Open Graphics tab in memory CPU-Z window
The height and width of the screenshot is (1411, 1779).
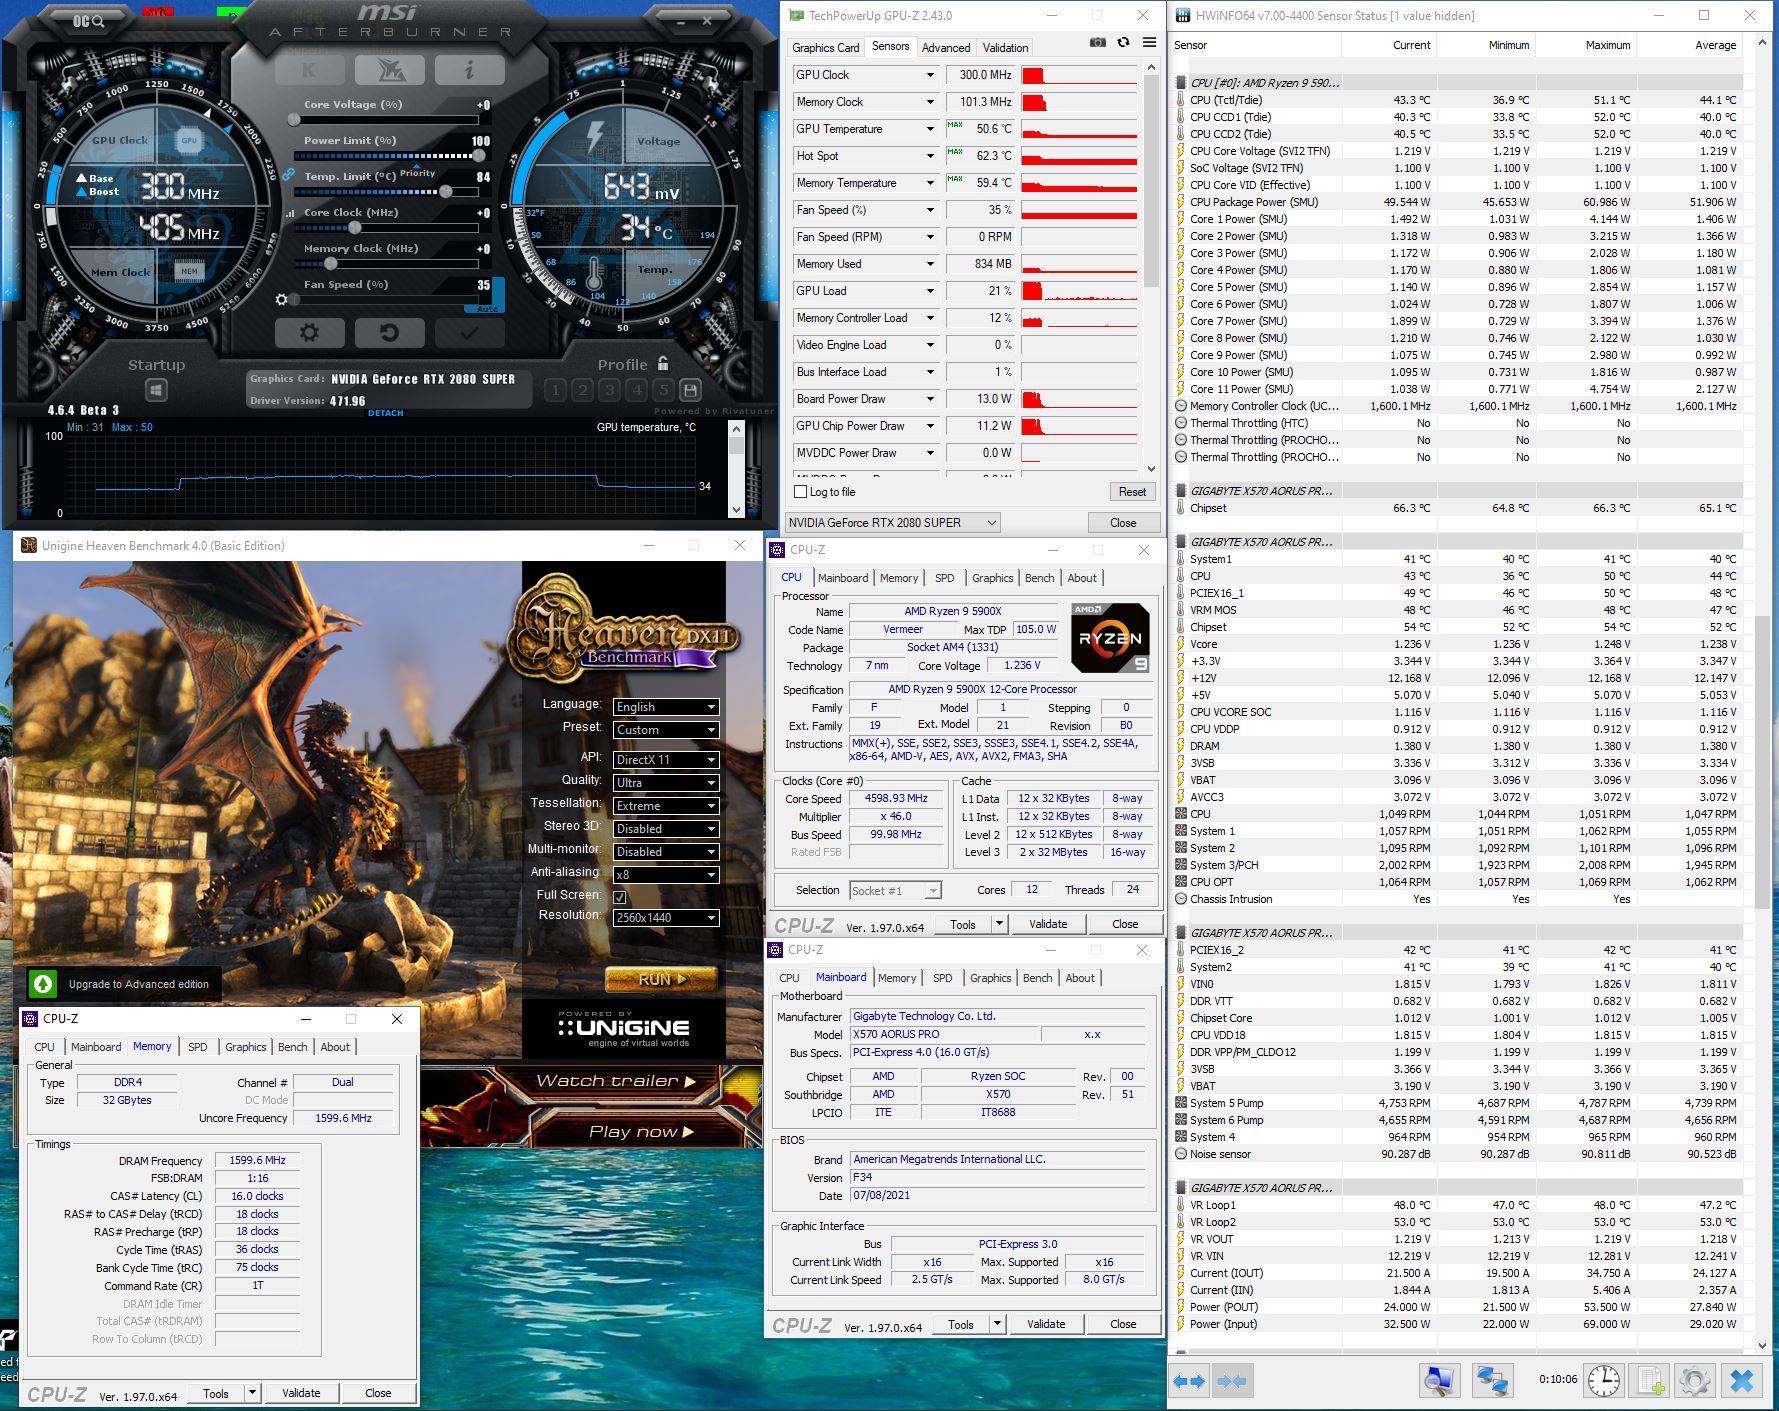point(245,1047)
